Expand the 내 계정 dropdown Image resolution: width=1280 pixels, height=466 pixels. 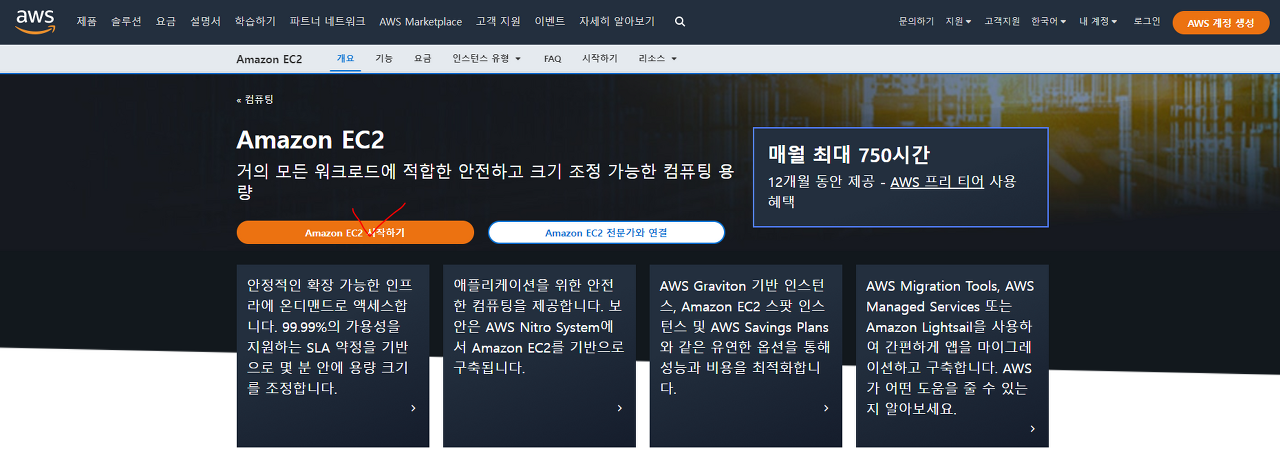pos(1098,21)
